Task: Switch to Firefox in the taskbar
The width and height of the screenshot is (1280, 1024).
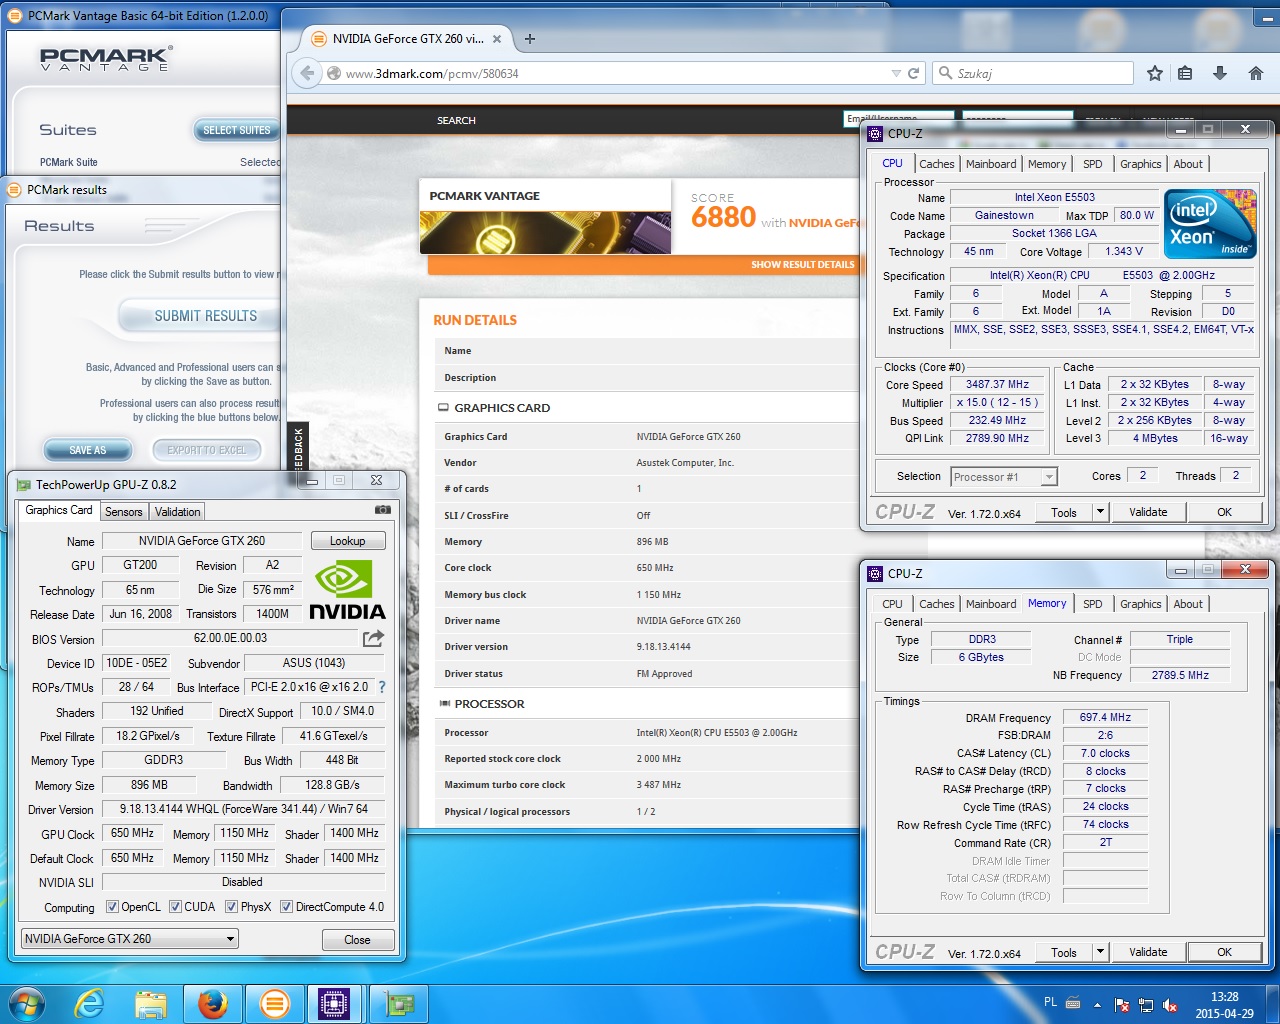Action: click(212, 1003)
